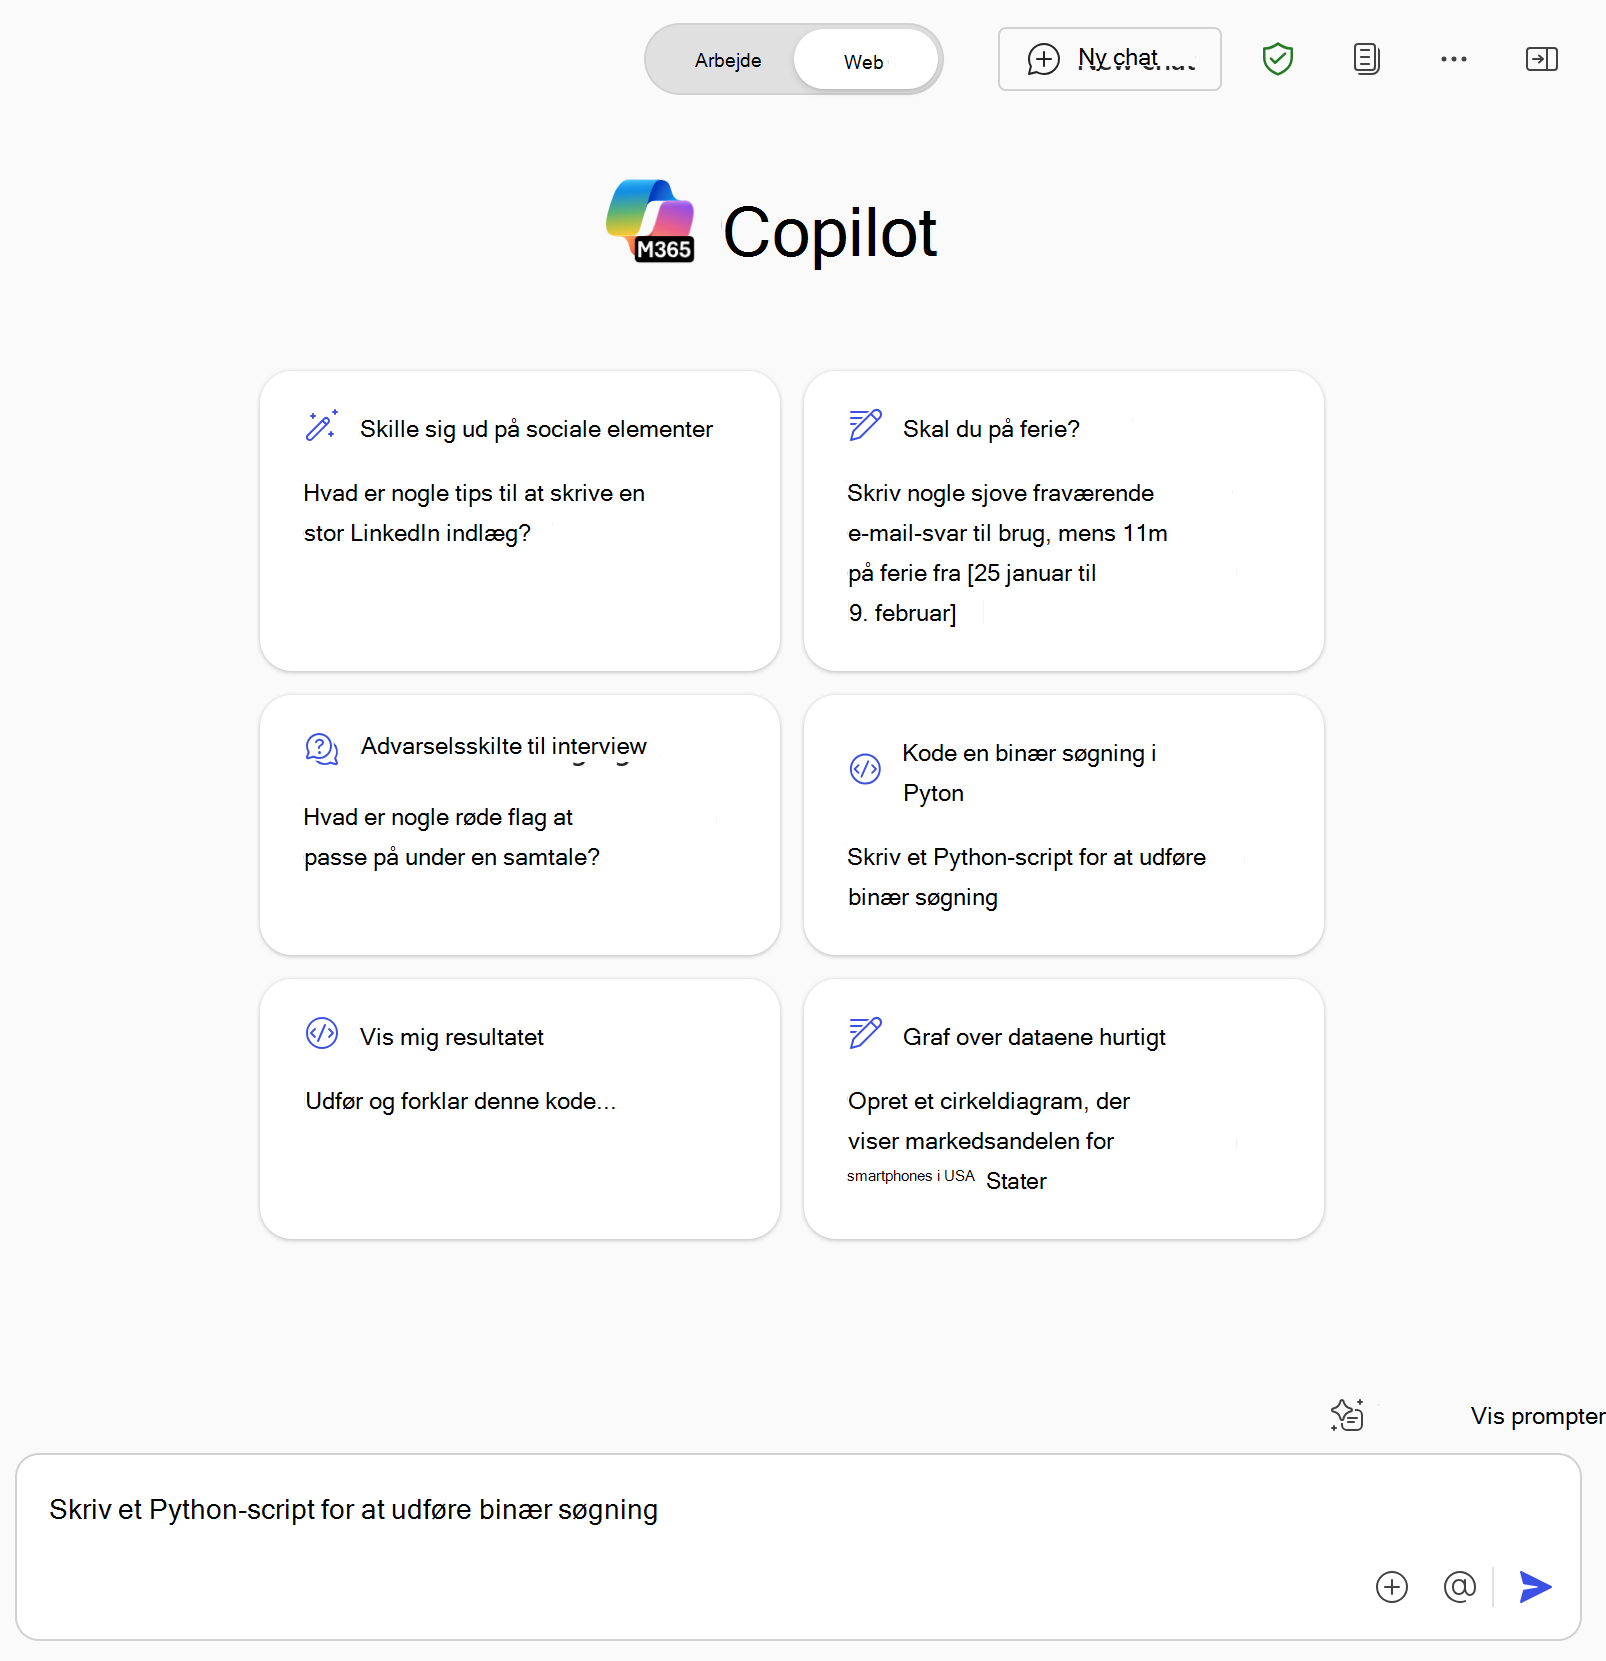The width and height of the screenshot is (1606, 1661).
Task: Select 'Advarselsskilte til interview' prompt card
Action: [x=520, y=825]
